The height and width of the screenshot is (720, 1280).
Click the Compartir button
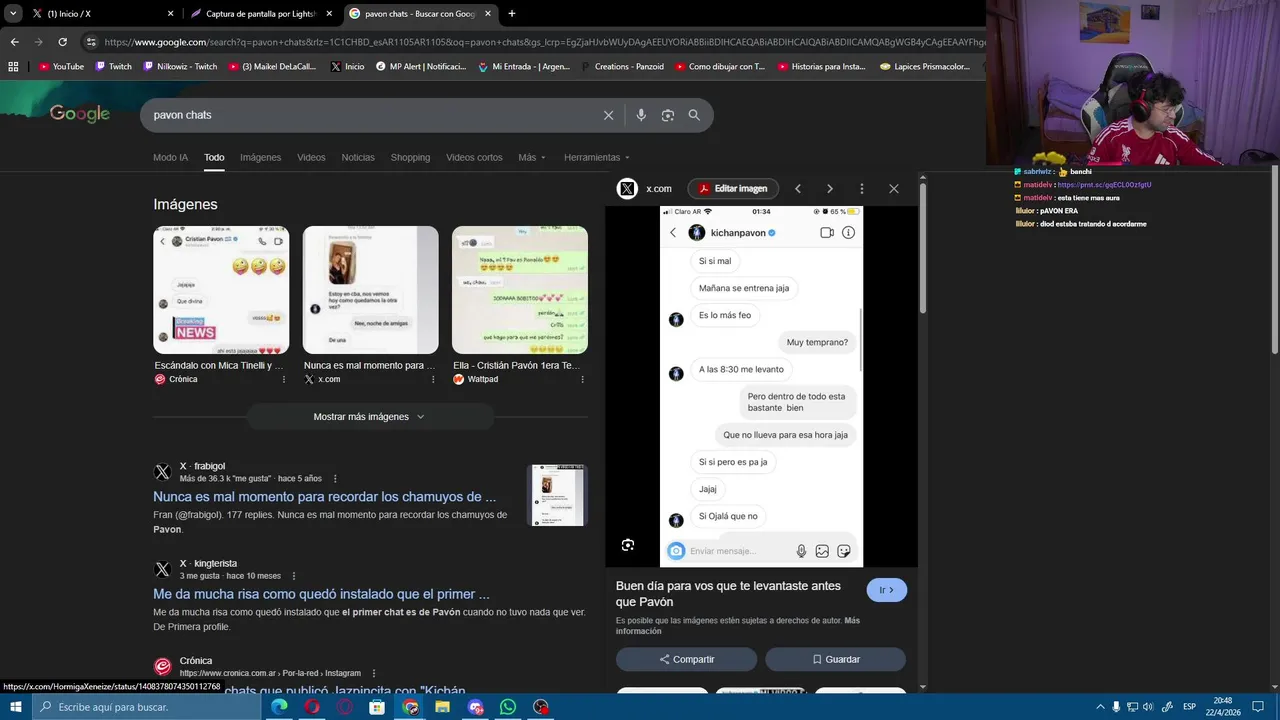[686, 659]
